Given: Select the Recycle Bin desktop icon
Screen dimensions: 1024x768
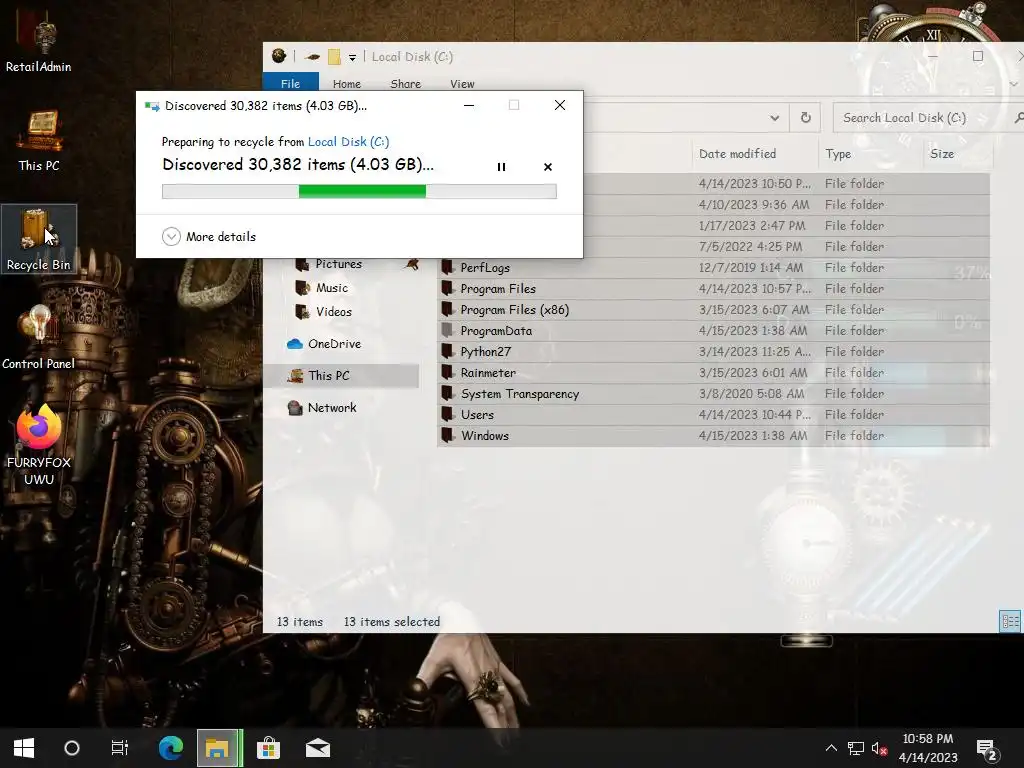Looking at the screenshot, I should coord(39,238).
